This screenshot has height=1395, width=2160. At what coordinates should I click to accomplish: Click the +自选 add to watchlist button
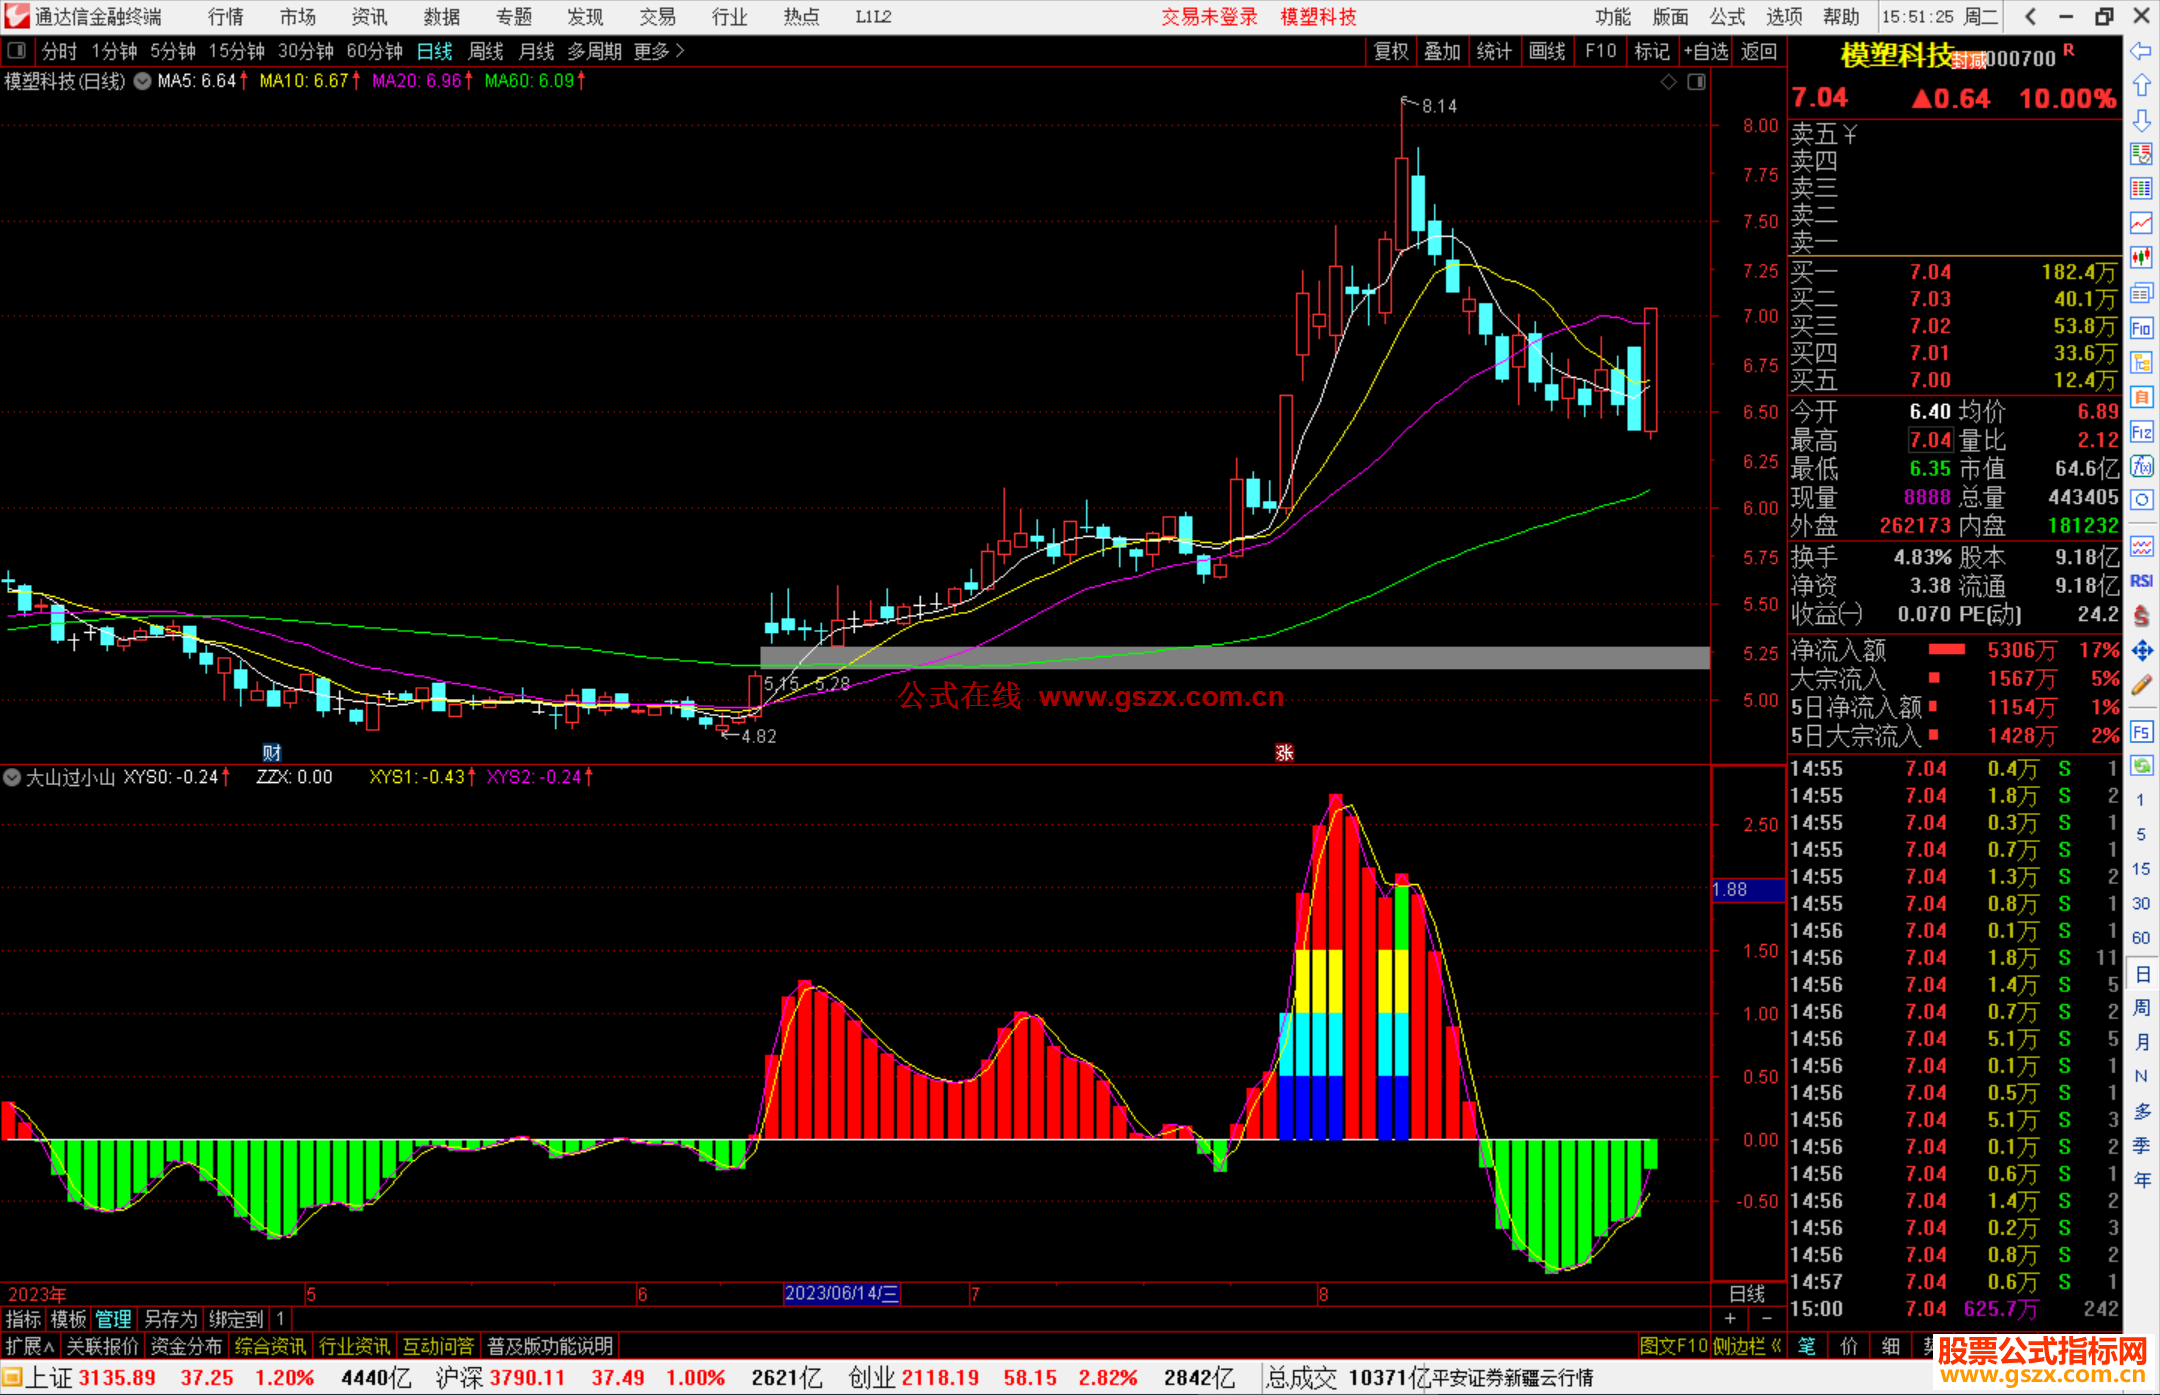tap(1705, 51)
